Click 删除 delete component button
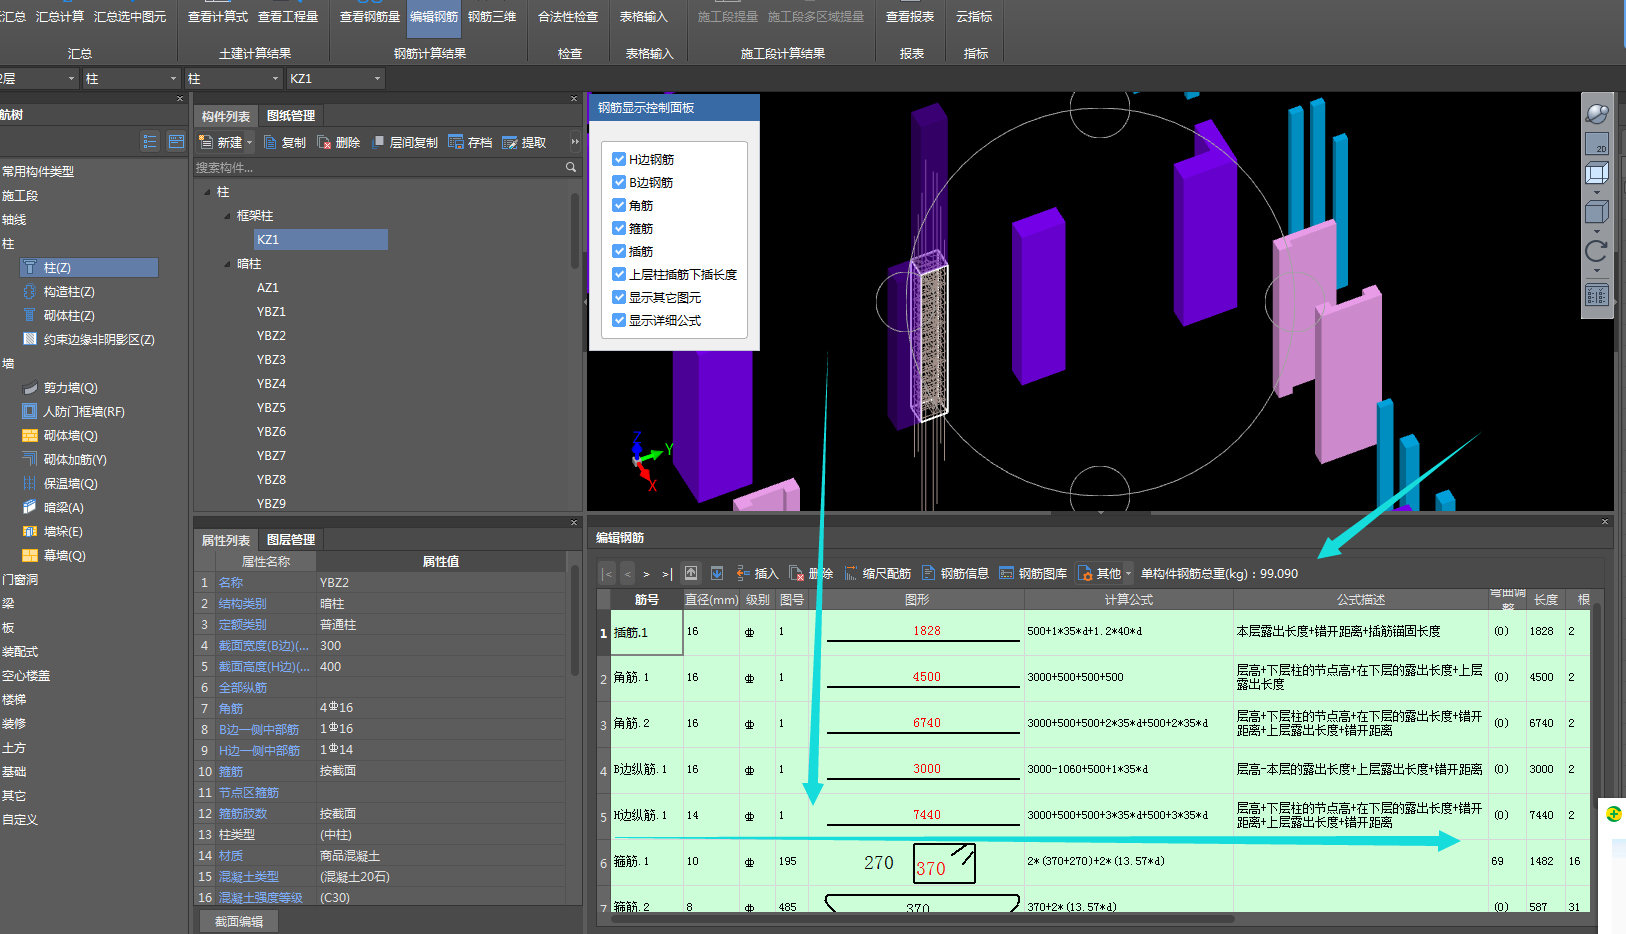 click(x=339, y=142)
